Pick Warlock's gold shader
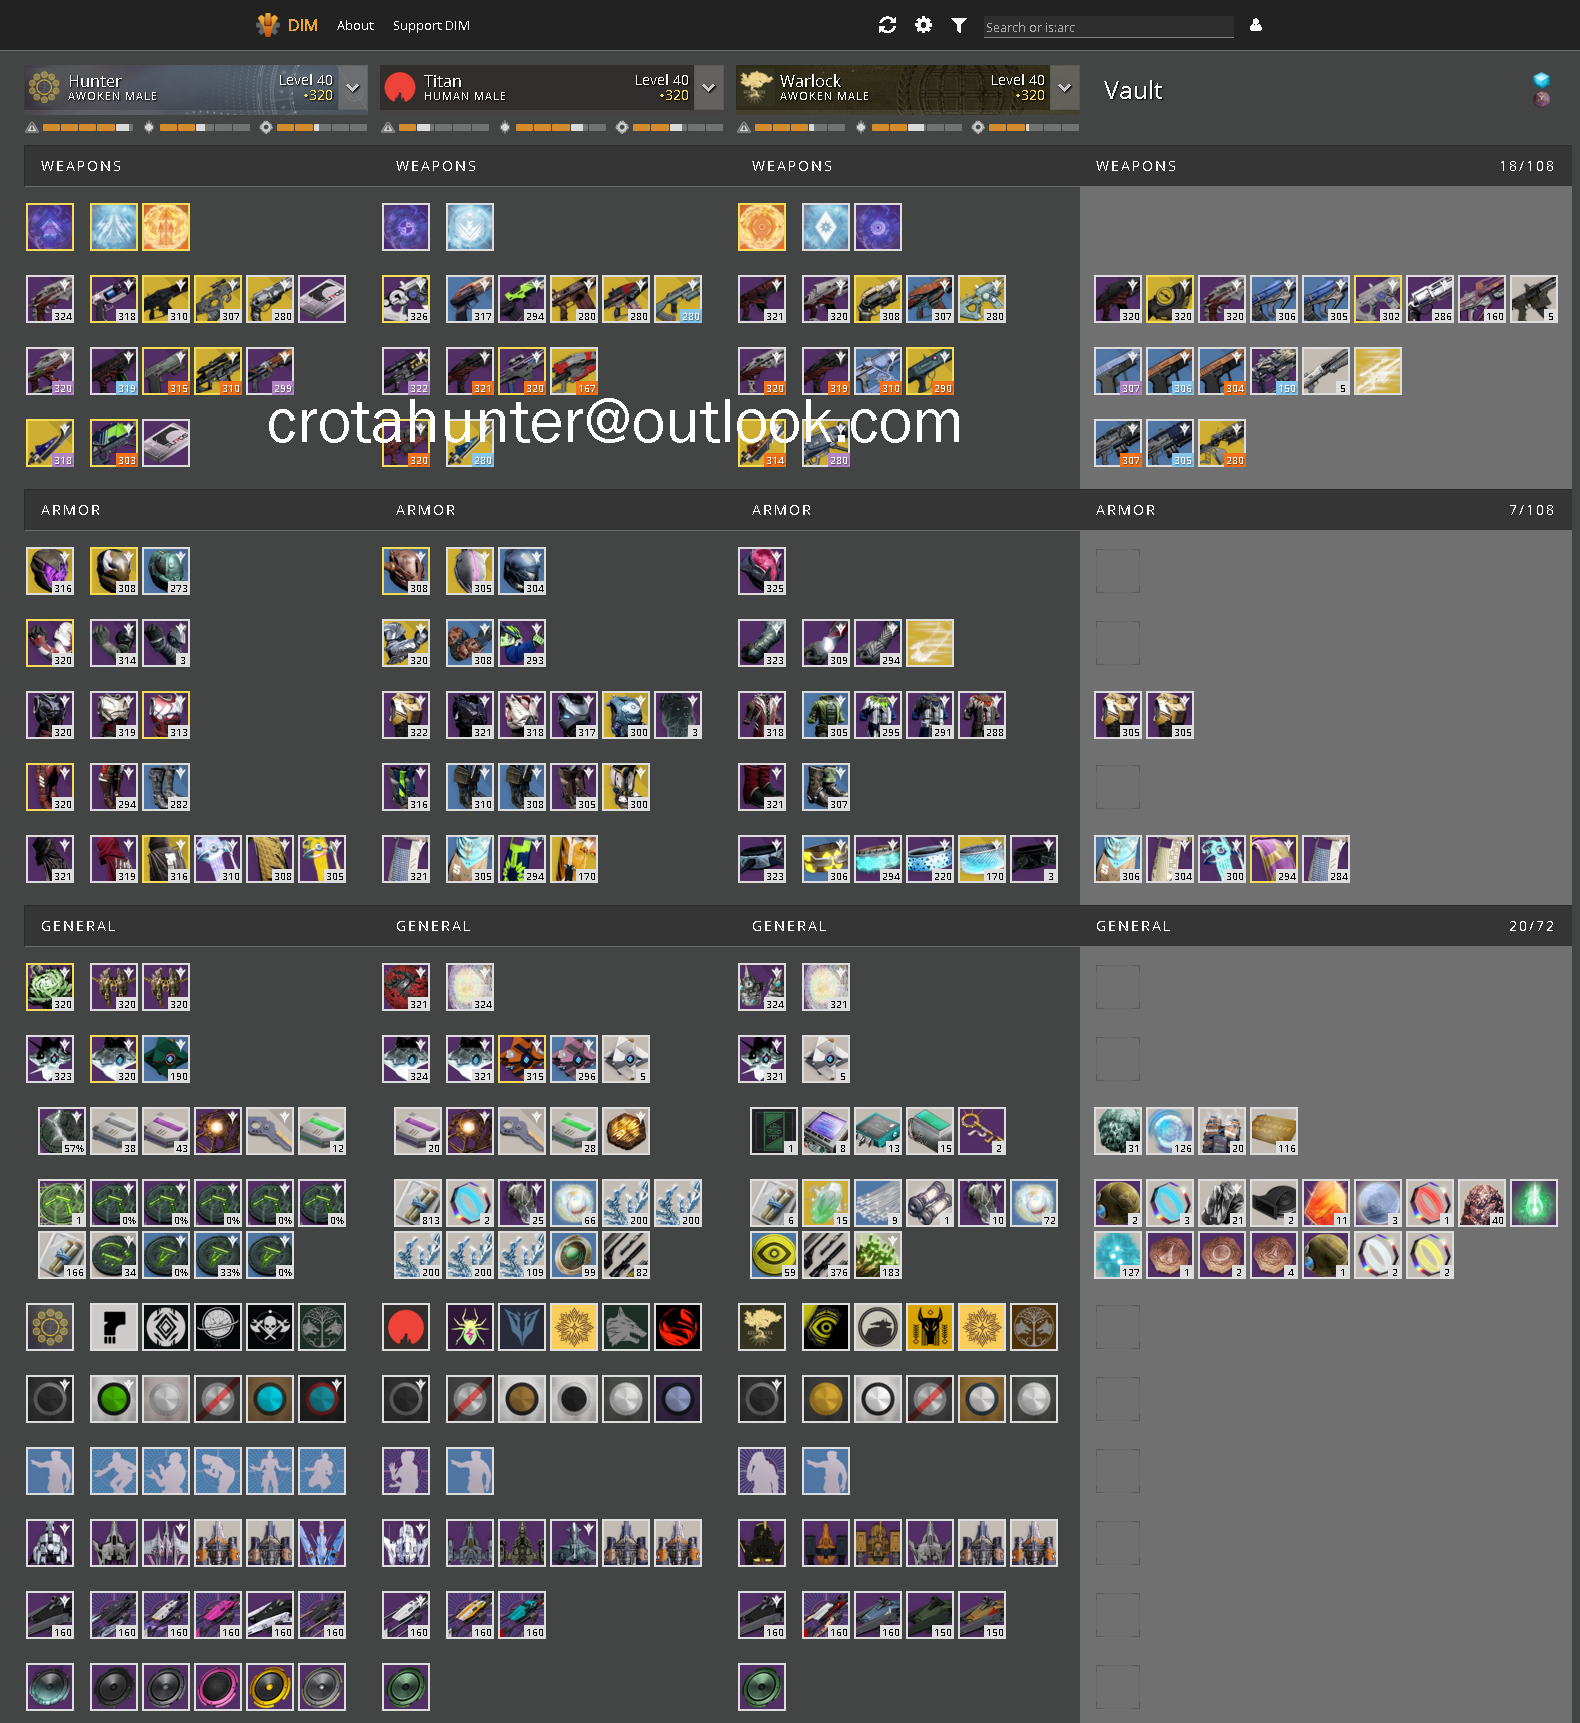Image resolution: width=1580 pixels, height=1723 pixels. (x=826, y=1399)
